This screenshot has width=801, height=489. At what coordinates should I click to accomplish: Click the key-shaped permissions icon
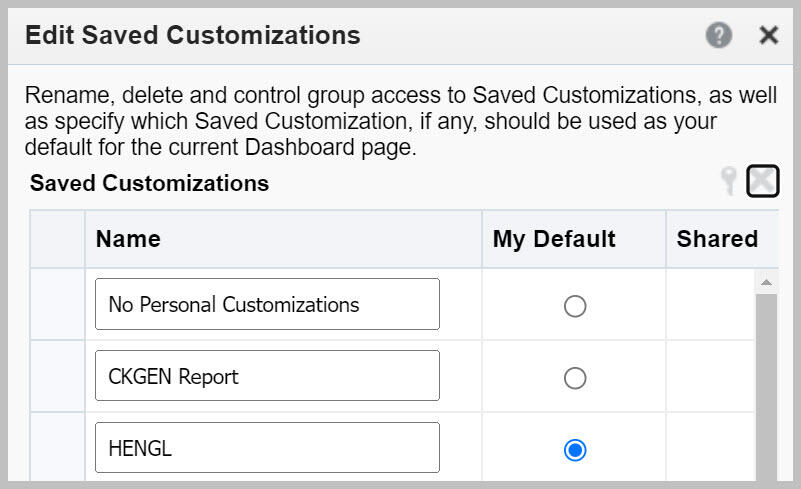(x=729, y=181)
